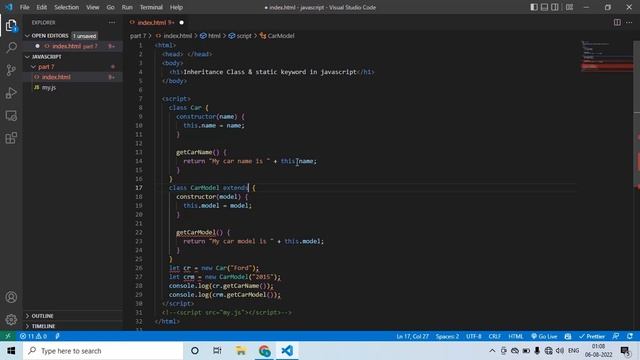The height and width of the screenshot is (360, 640).
Task: Open the notifications bell in status bar
Action: [630, 336]
